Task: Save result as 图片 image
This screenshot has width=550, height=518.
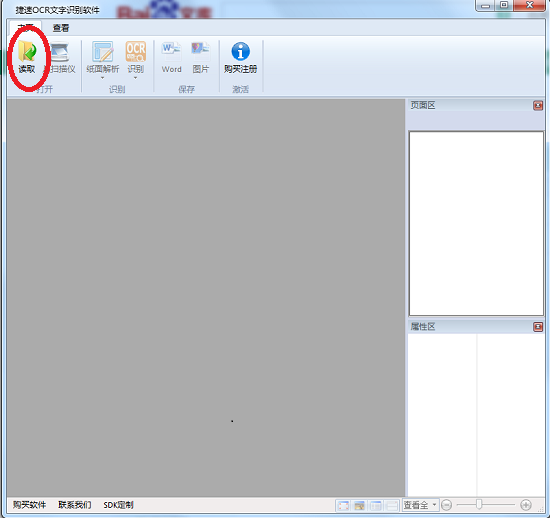Action: [201, 57]
